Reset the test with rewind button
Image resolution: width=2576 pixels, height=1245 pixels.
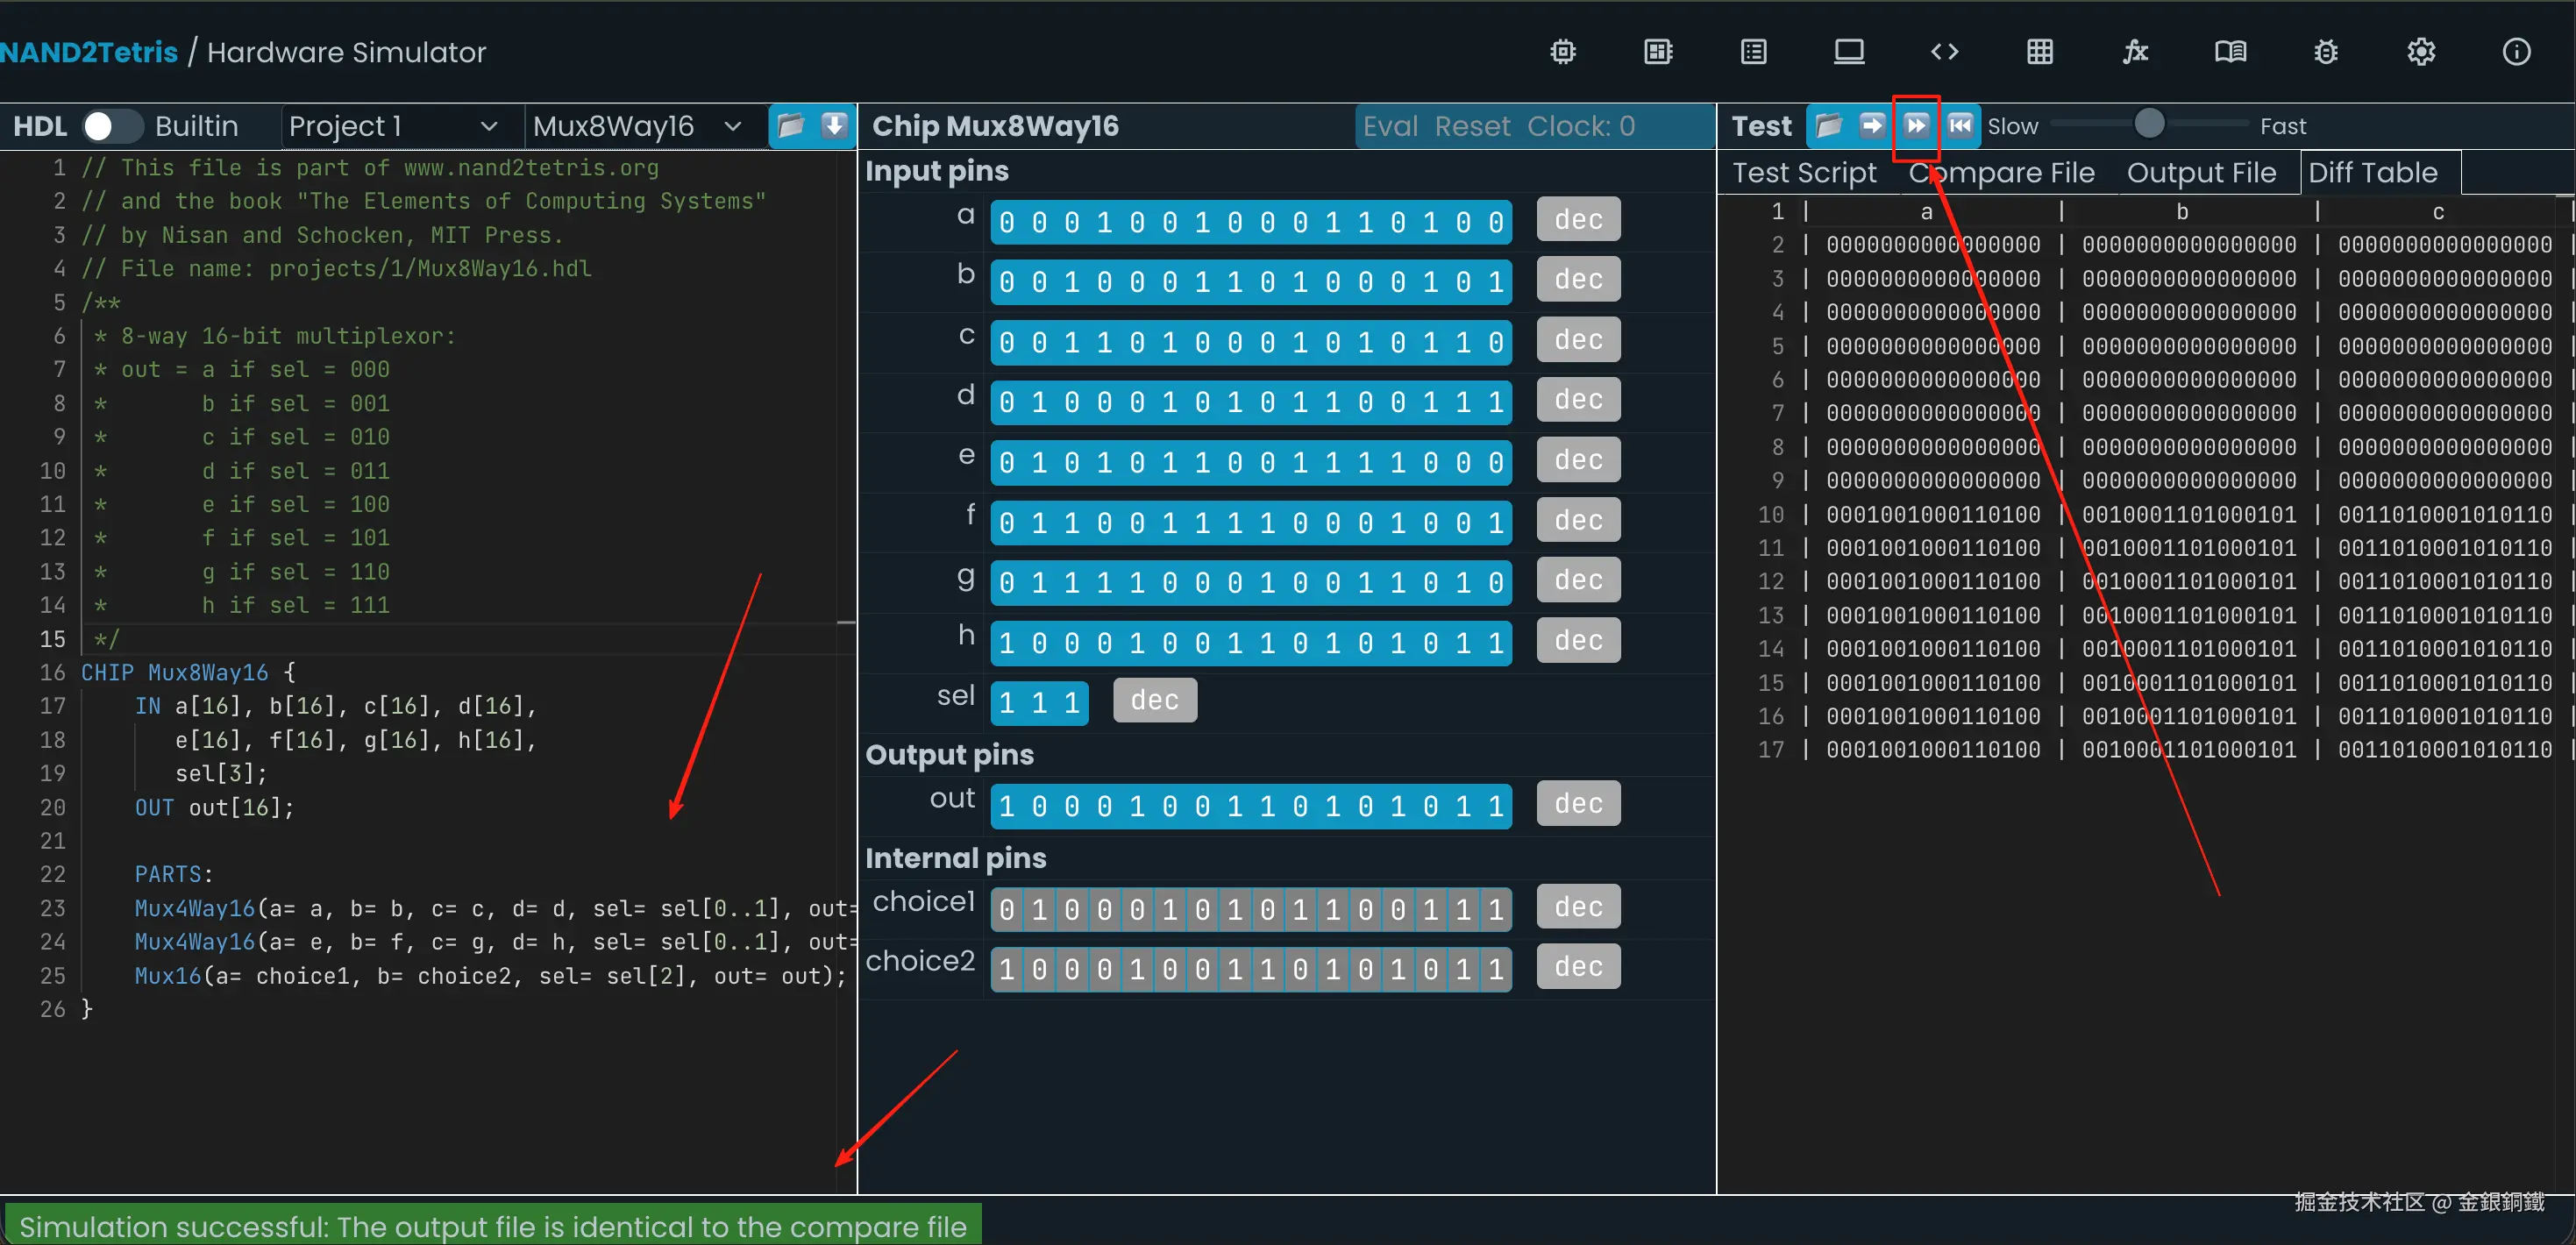point(1960,126)
